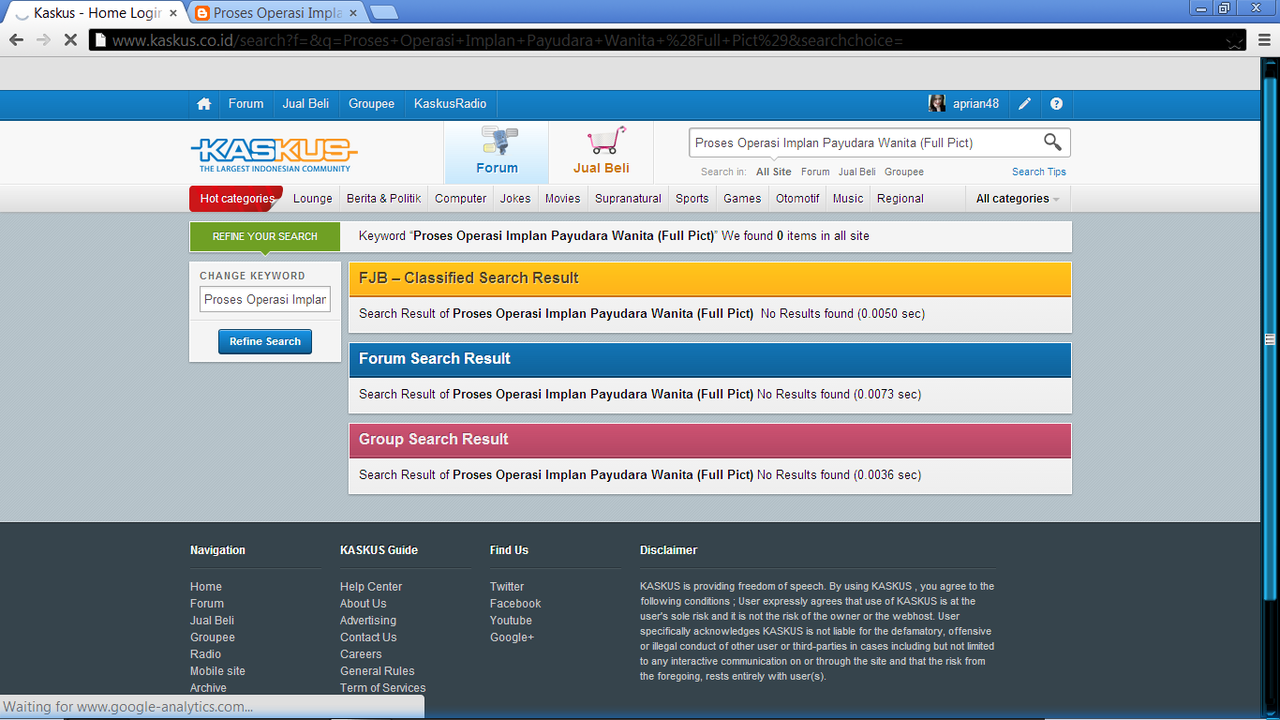Expand the All categories dropdown
The width and height of the screenshot is (1280, 720).
[1017, 198]
